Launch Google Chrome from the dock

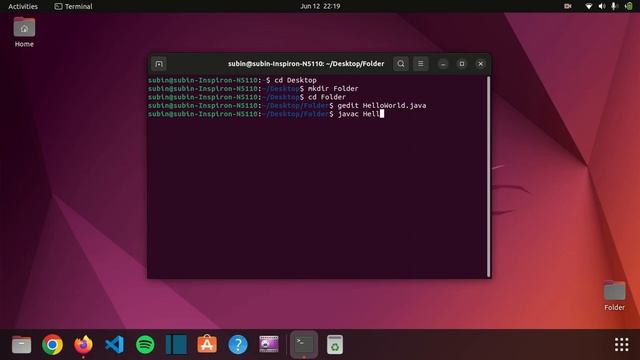[52, 345]
